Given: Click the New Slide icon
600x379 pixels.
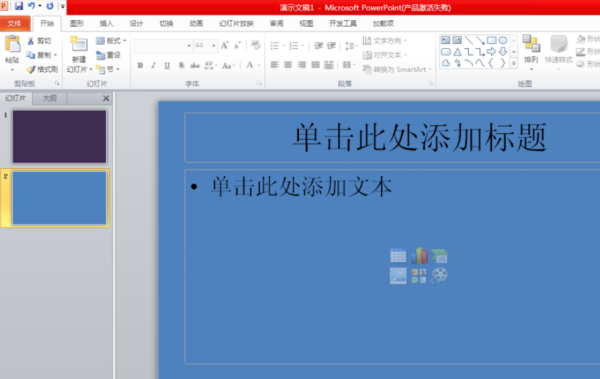Looking at the screenshot, I should (78, 44).
